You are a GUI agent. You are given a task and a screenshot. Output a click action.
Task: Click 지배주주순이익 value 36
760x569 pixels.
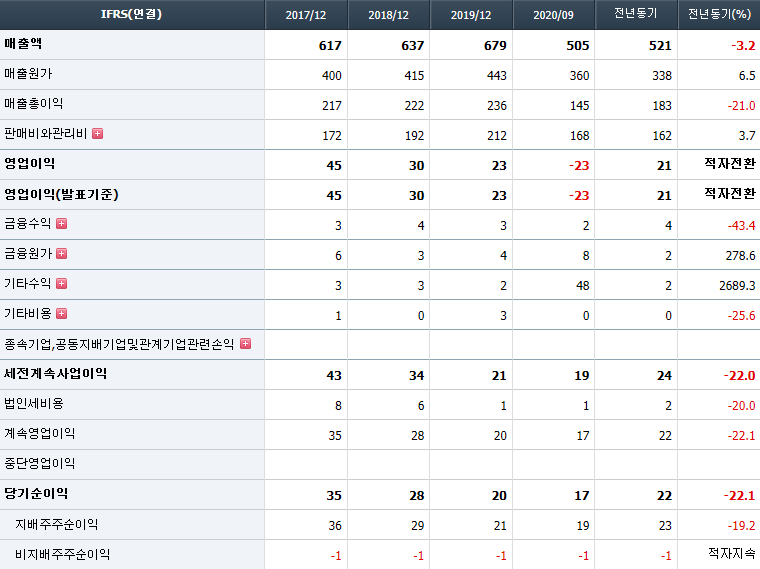tap(335, 526)
